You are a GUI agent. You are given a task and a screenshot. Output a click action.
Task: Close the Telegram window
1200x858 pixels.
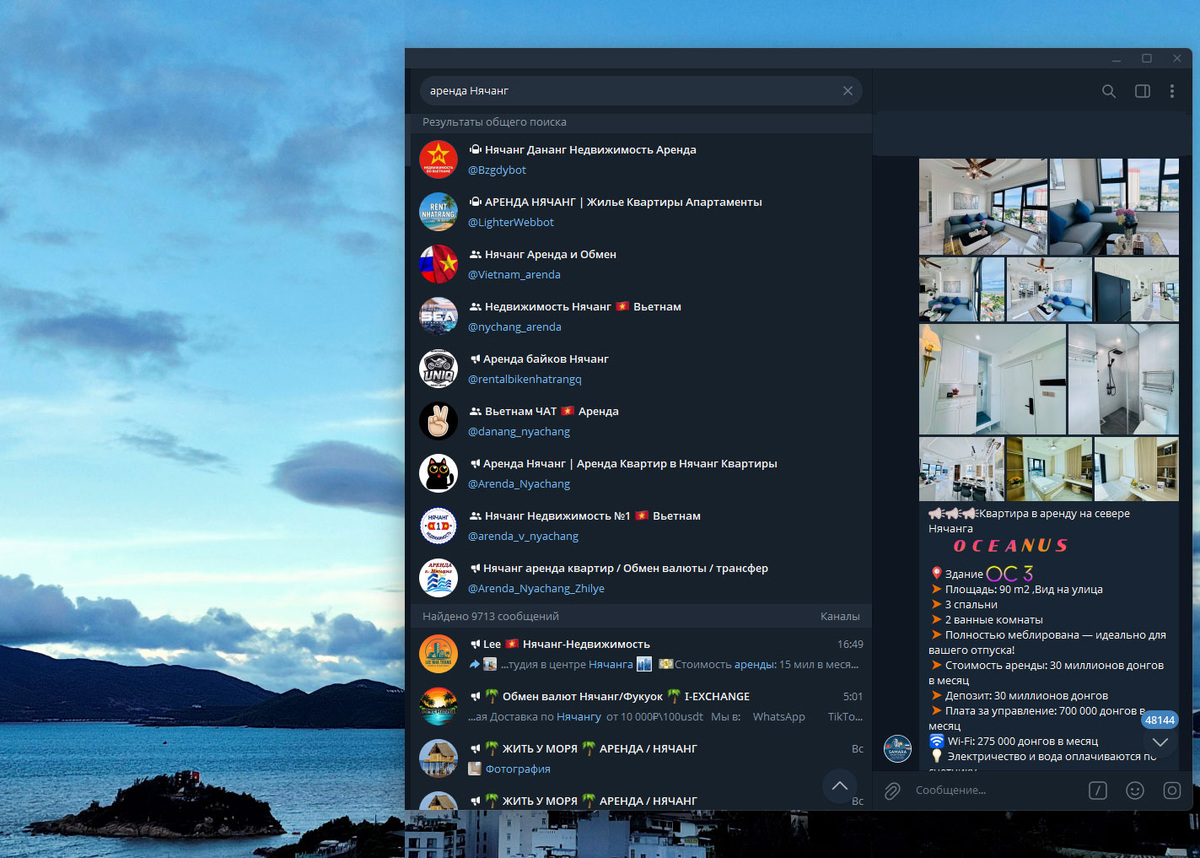coord(1177,58)
